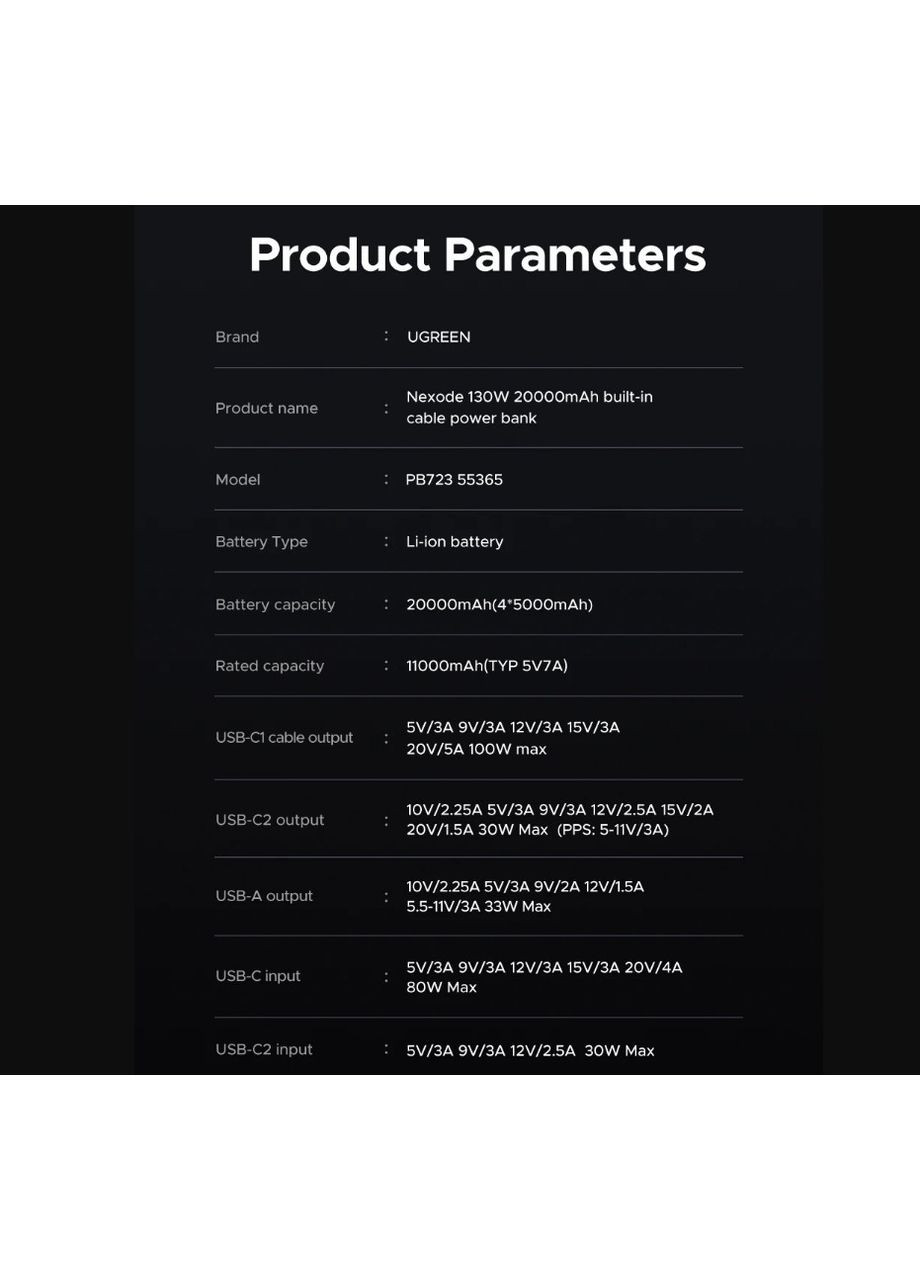Select model number PB723 55365
This screenshot has height=1280, width=920.
(454, 480)
